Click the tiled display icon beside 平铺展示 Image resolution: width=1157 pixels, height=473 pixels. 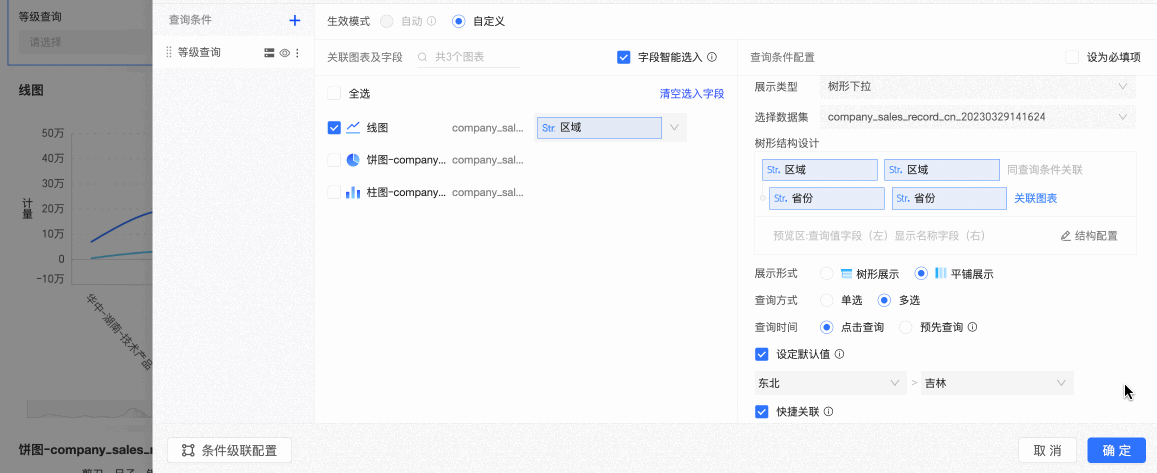coord(941,273)
